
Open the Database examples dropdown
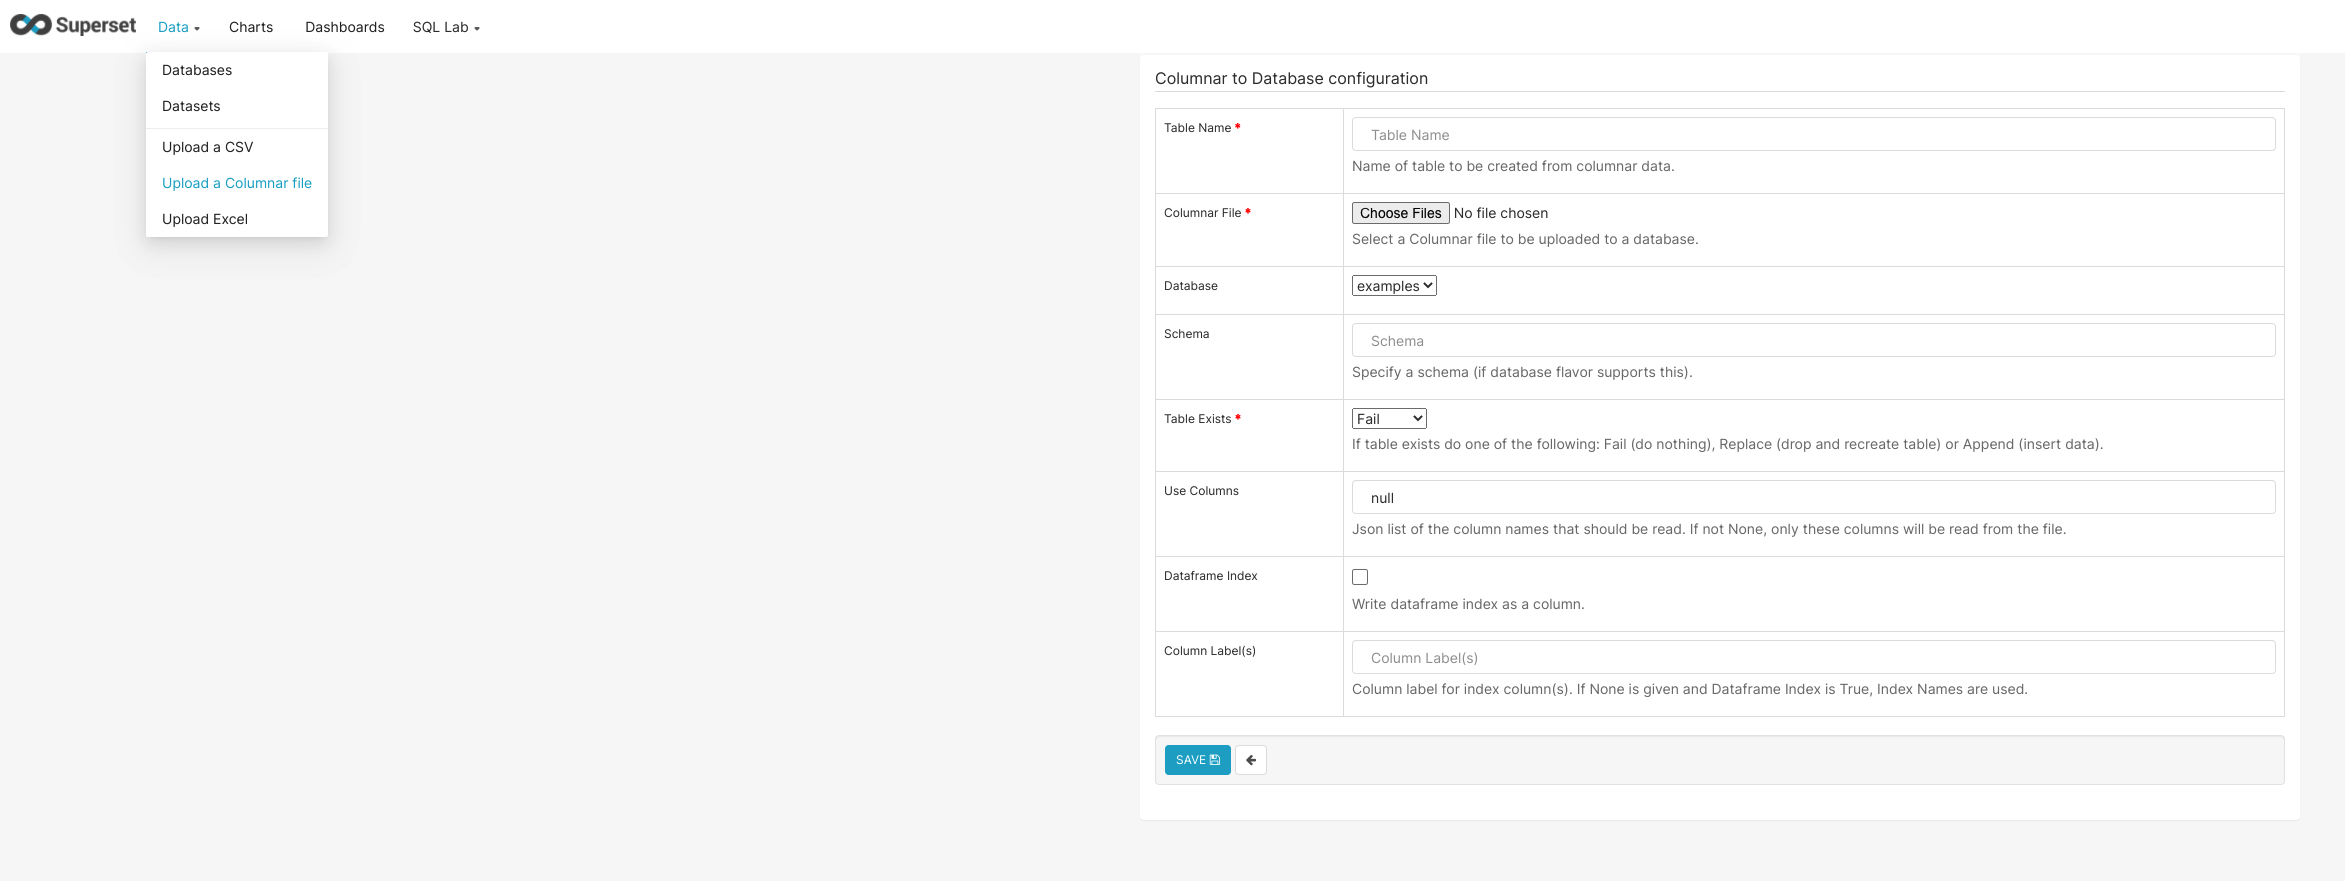coord(1394,286)
